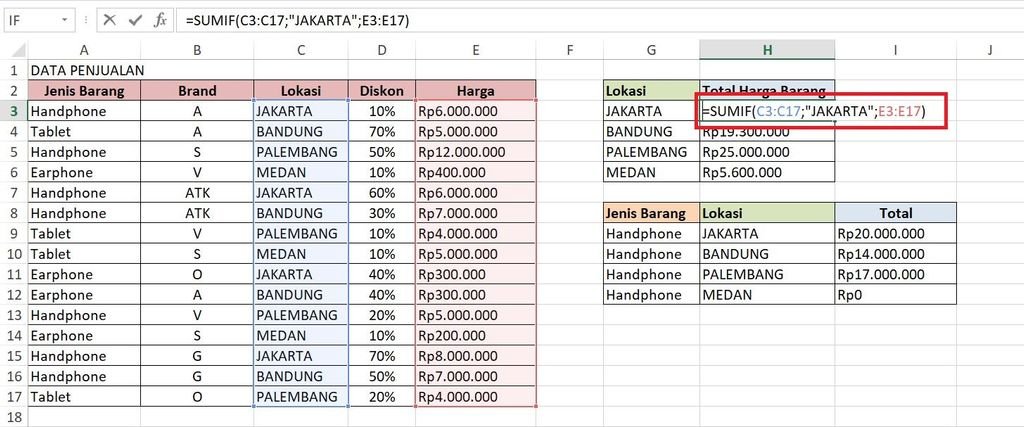
Task: Select row 3 header
Action: tap(14, 111)
